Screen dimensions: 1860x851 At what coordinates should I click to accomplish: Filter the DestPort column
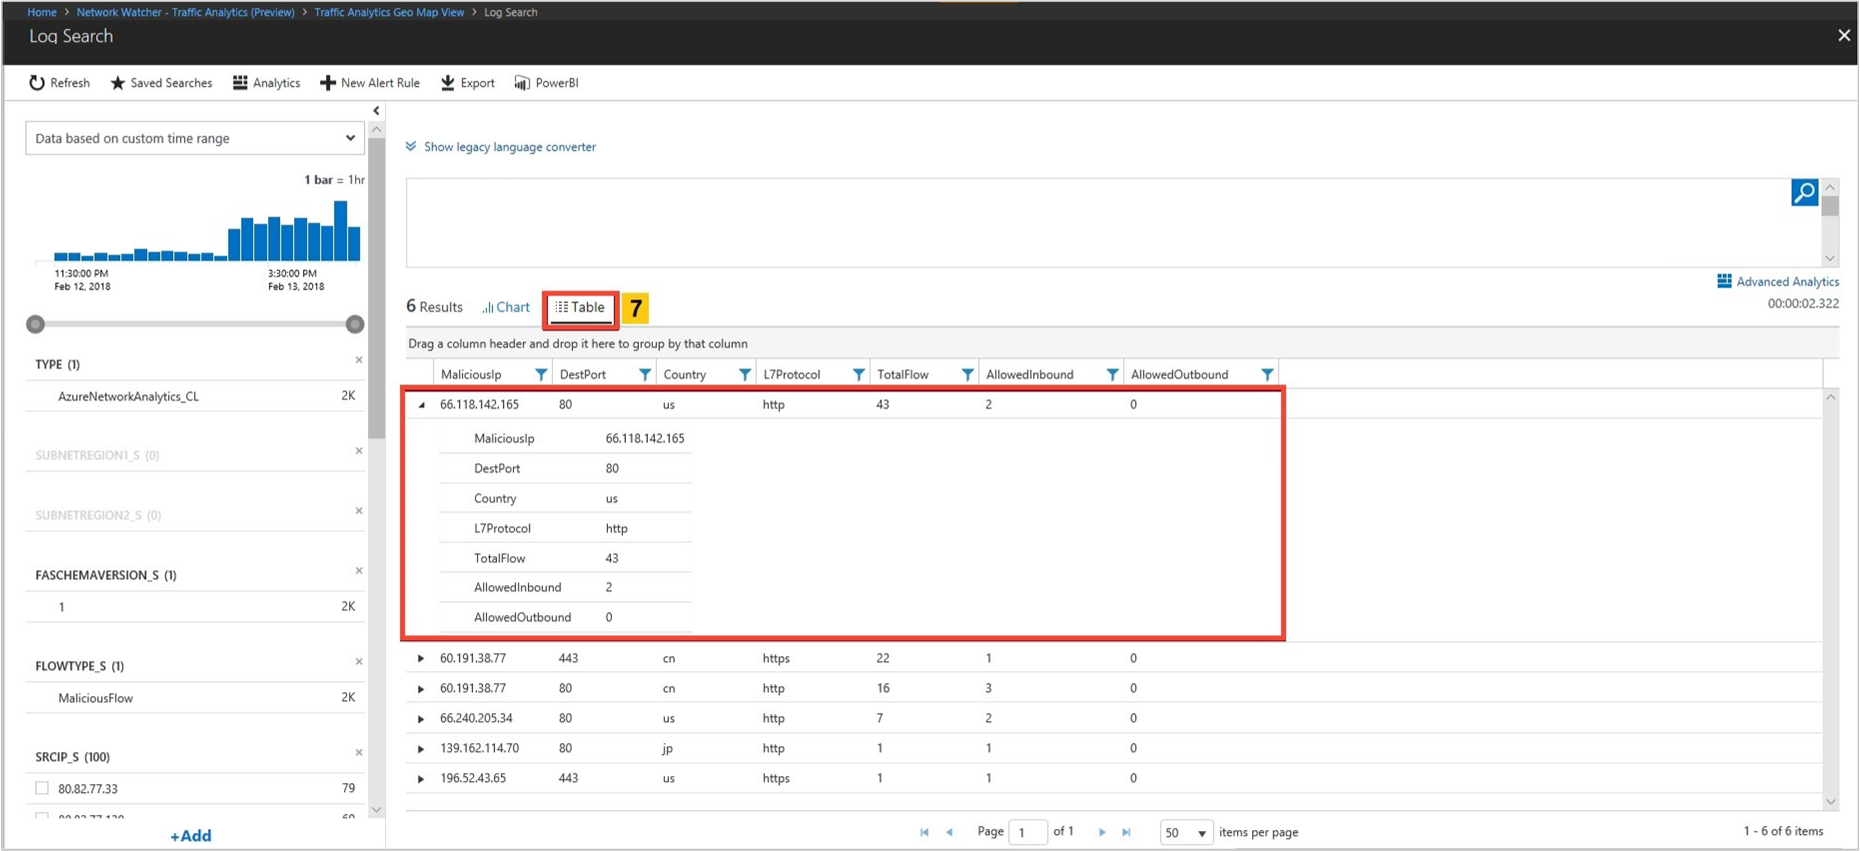[645, 375]
